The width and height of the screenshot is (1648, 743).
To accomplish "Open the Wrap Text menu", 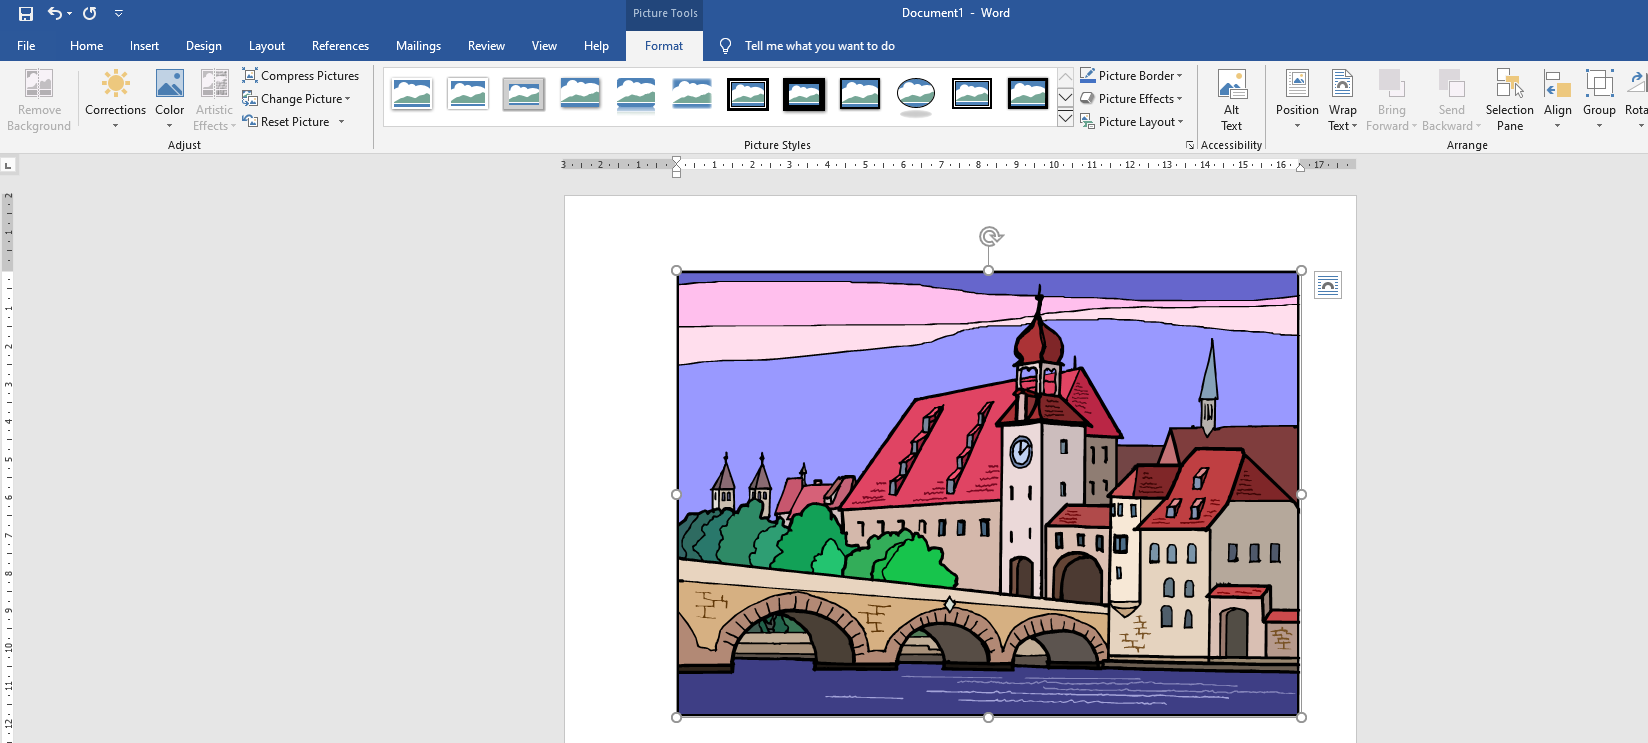I will point(1343,100).
